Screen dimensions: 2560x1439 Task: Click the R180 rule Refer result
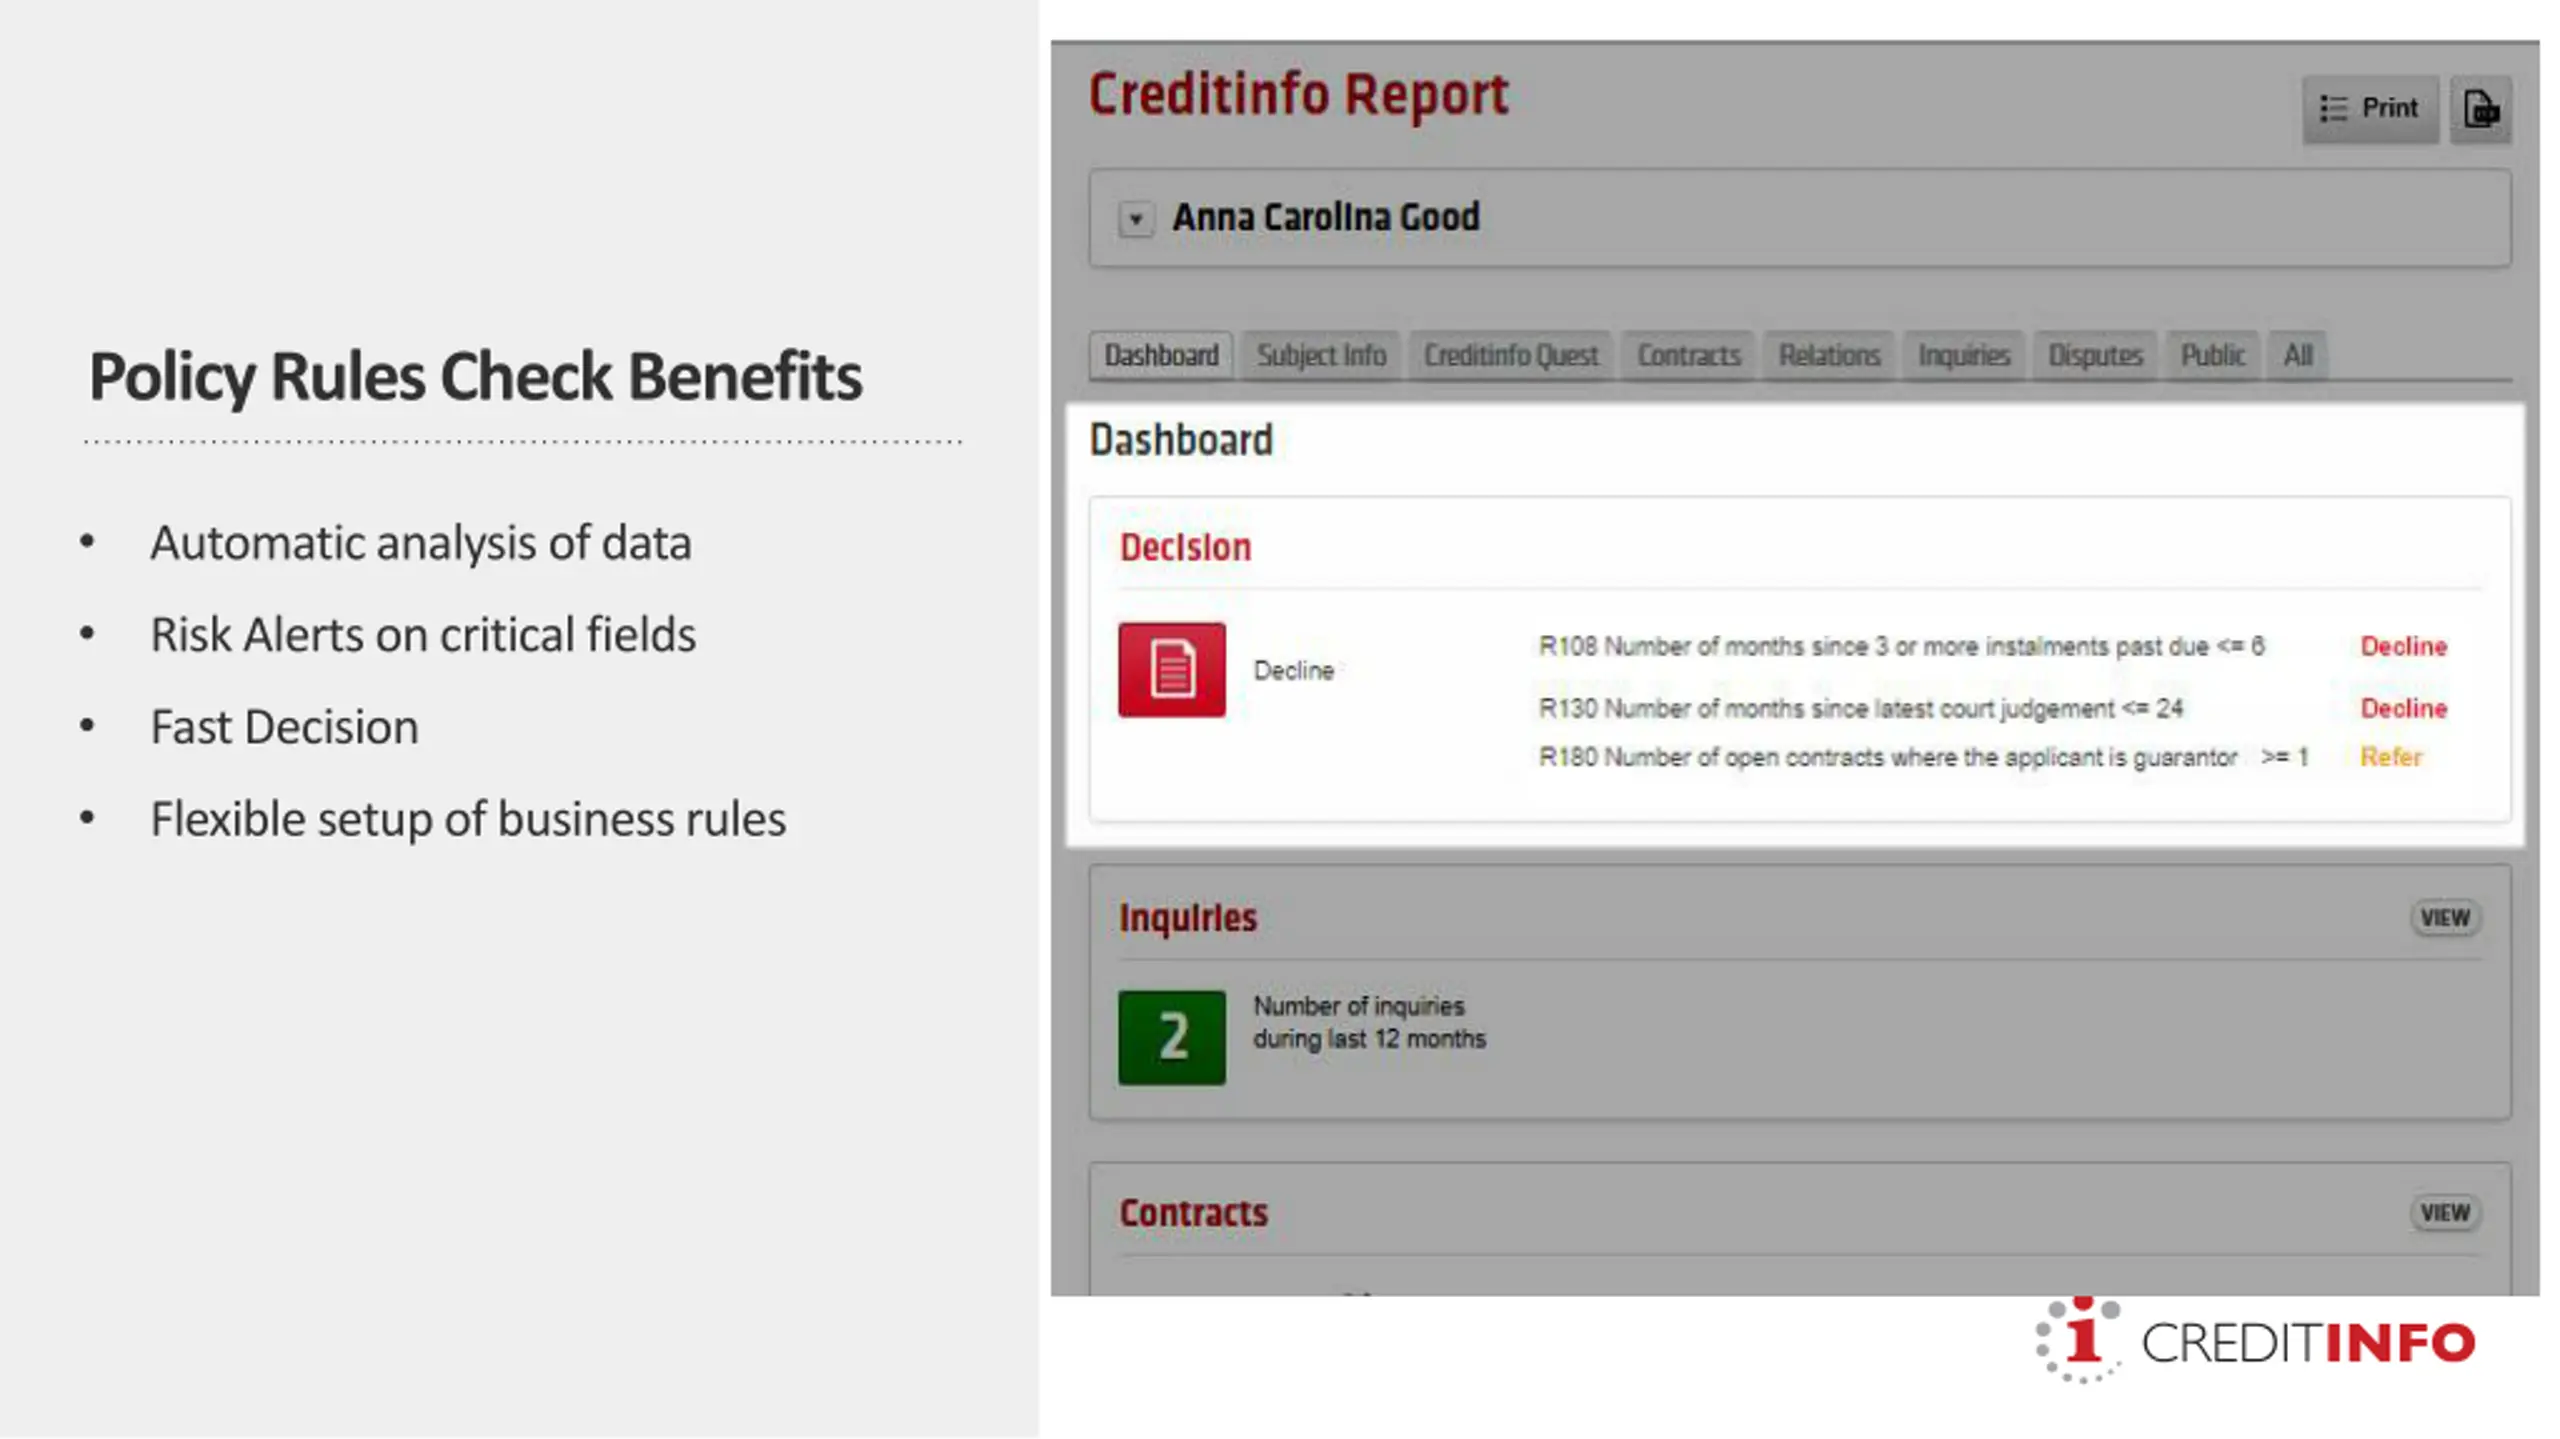(x=2390, y=757)
